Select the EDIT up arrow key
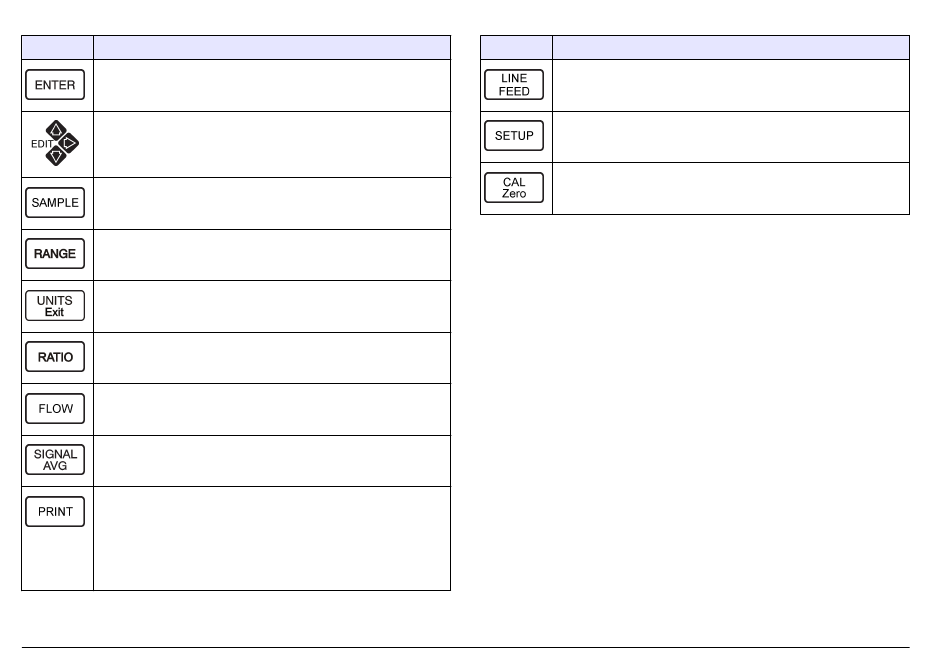The image size is (950, 657). click(x=56, y=129)
